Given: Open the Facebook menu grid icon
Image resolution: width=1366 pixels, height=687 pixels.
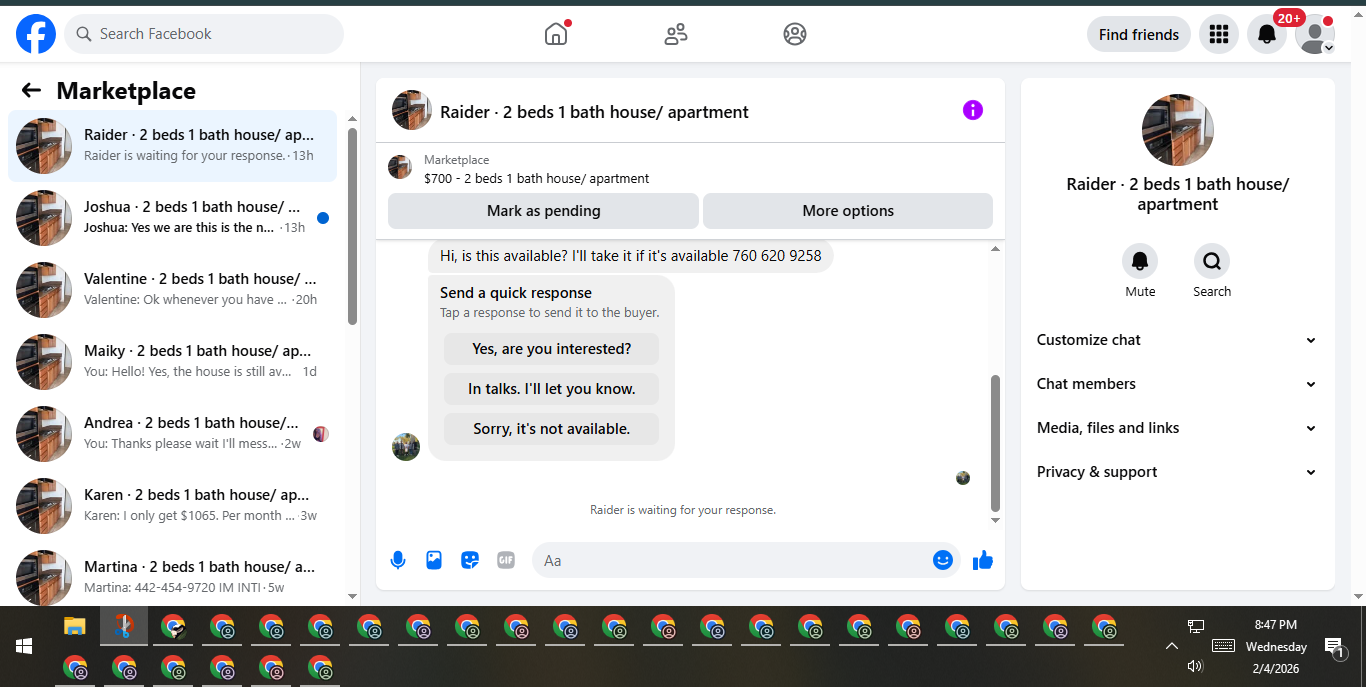Looking at the screenshot, I should [1218, 34].
